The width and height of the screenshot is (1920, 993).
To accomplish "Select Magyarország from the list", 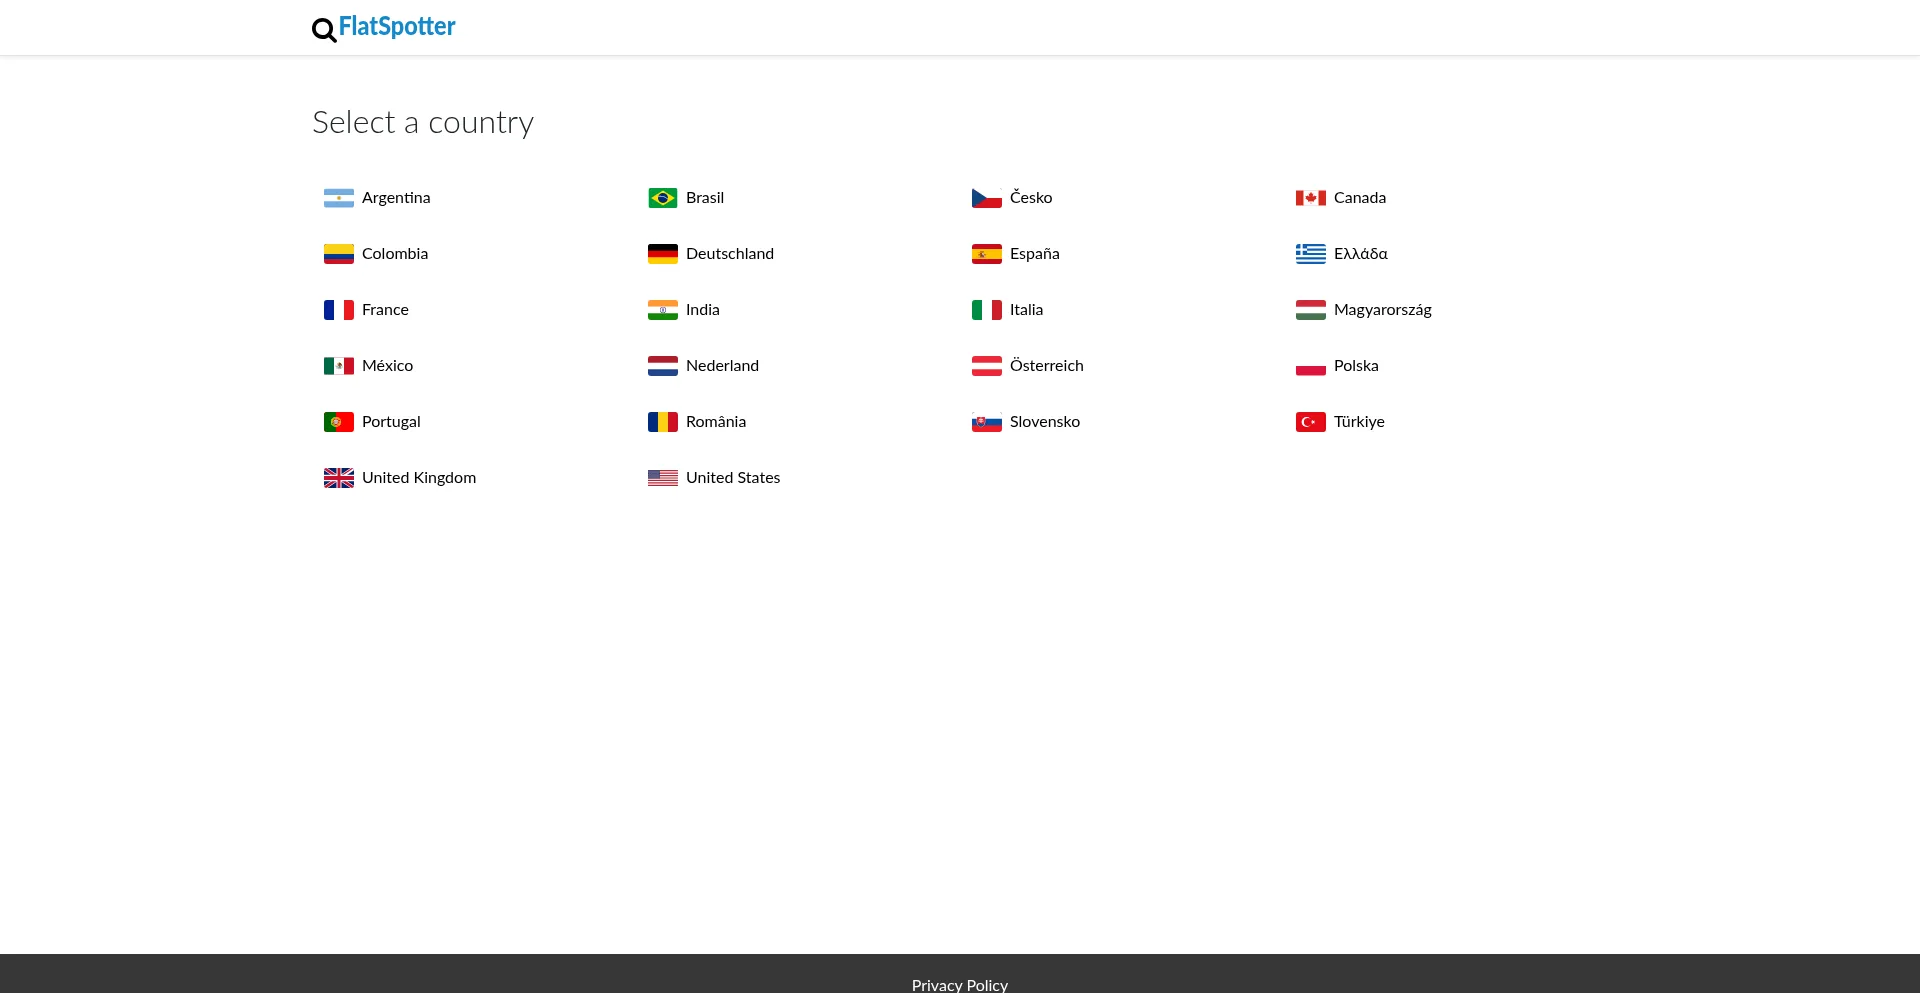I will click(1382, 310).
